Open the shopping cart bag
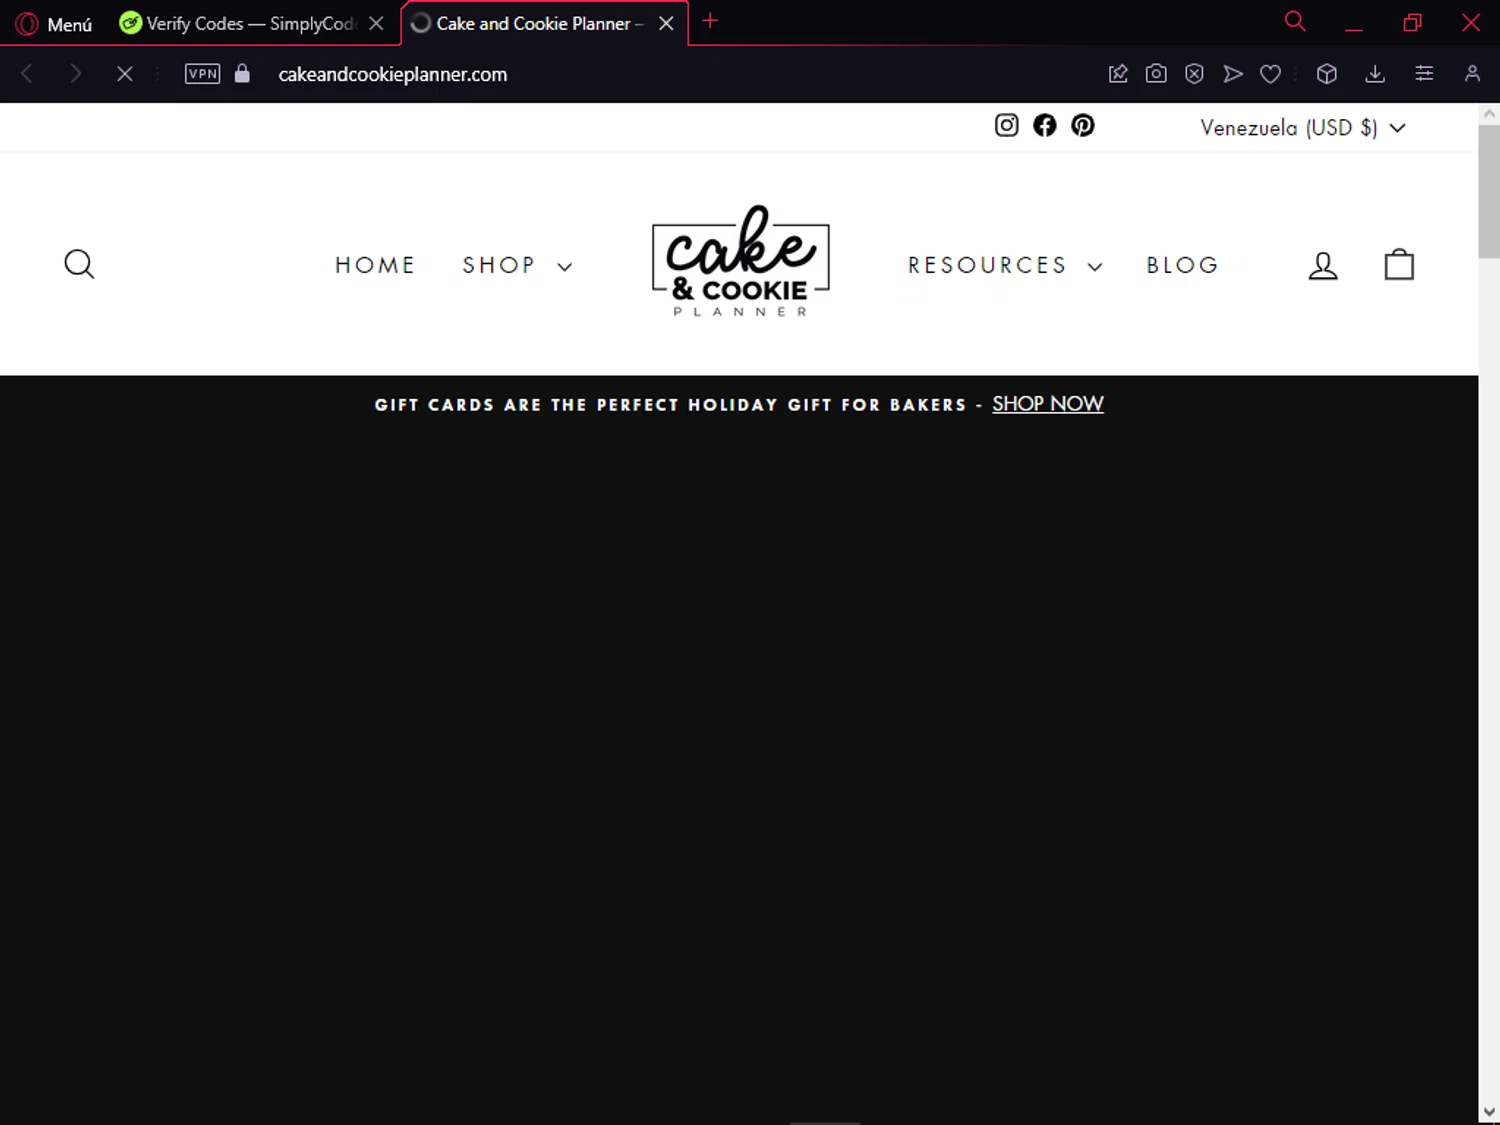The image size is (1500, 1125). tap(1399, 264)
